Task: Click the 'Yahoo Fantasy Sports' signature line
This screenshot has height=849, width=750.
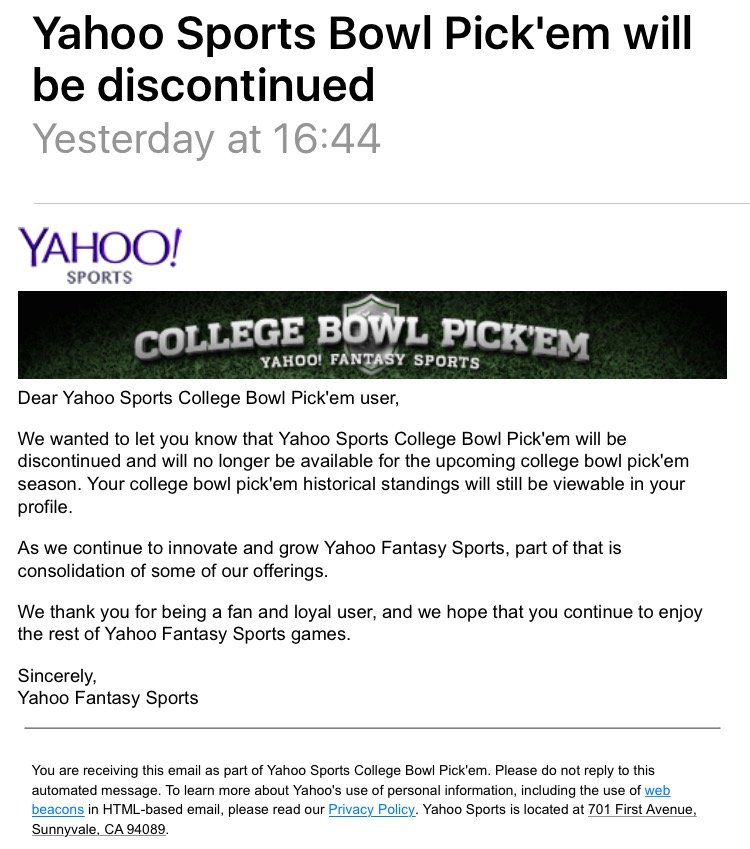Action: click(x=108, y=698)
